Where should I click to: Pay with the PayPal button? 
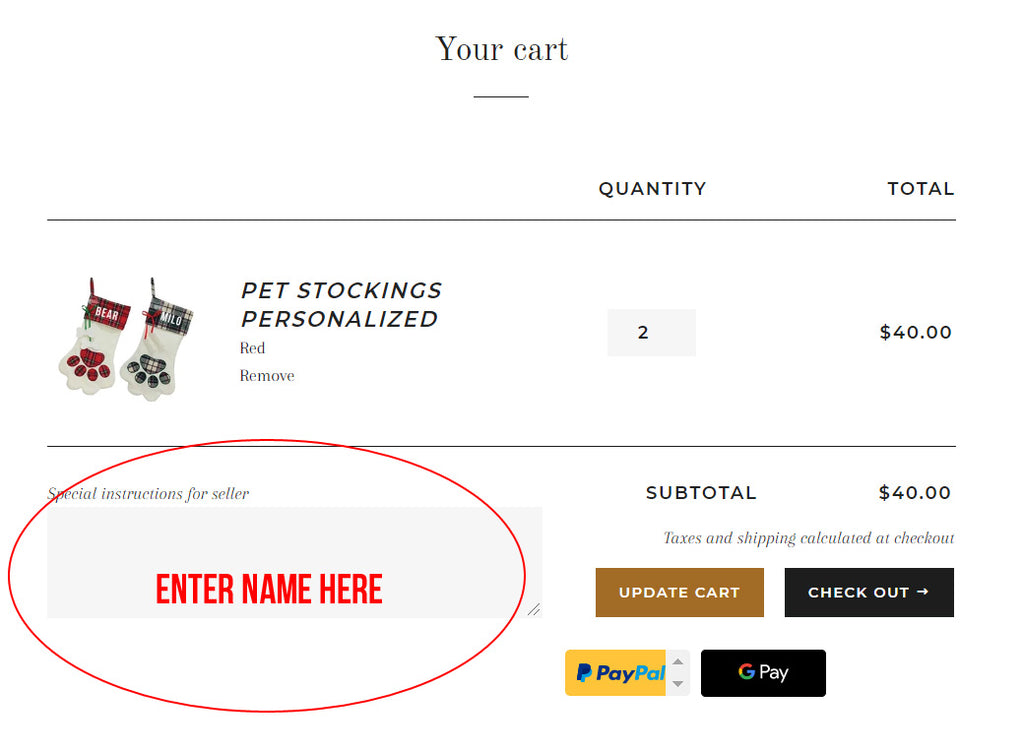(x=615, y=673)
